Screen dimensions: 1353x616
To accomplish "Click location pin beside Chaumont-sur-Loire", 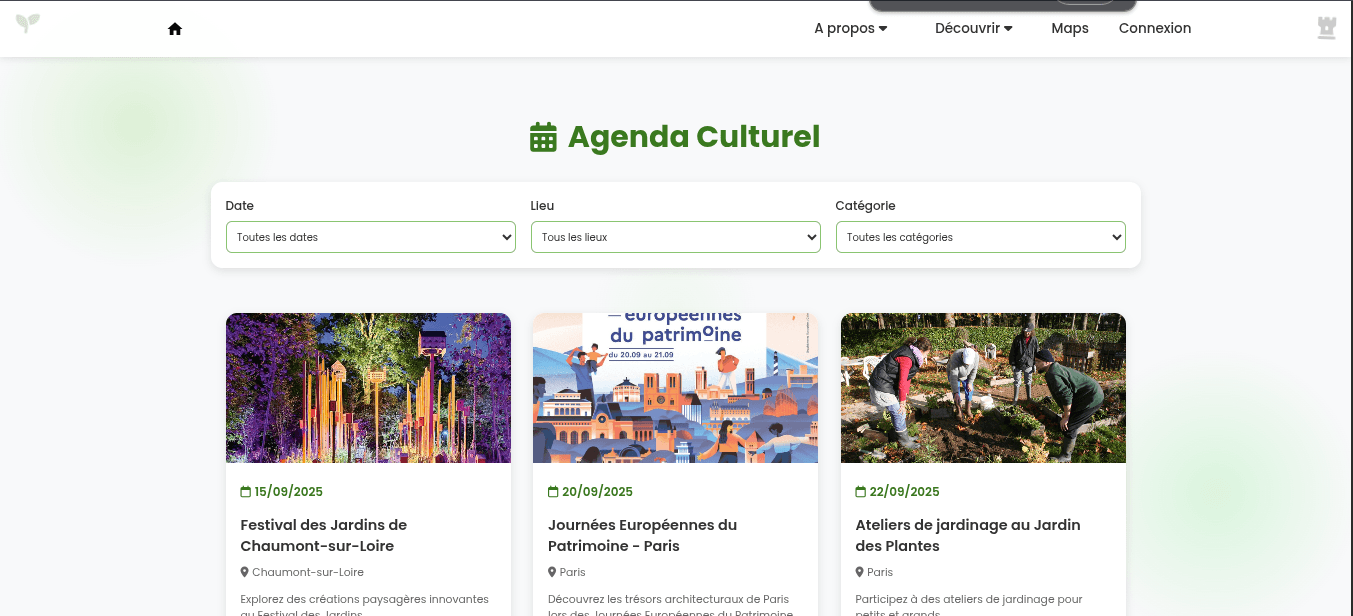I will tap(245, 572).
